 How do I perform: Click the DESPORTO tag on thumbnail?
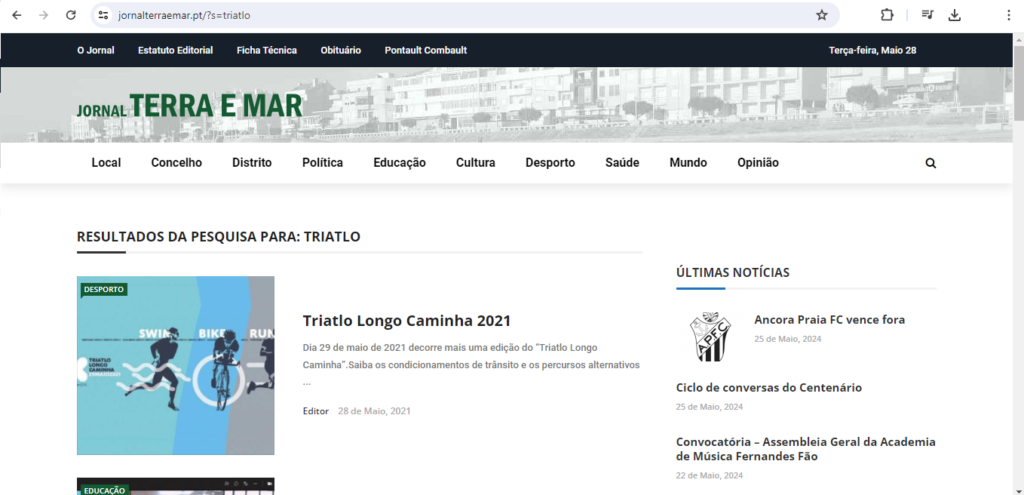click(104, 289)
